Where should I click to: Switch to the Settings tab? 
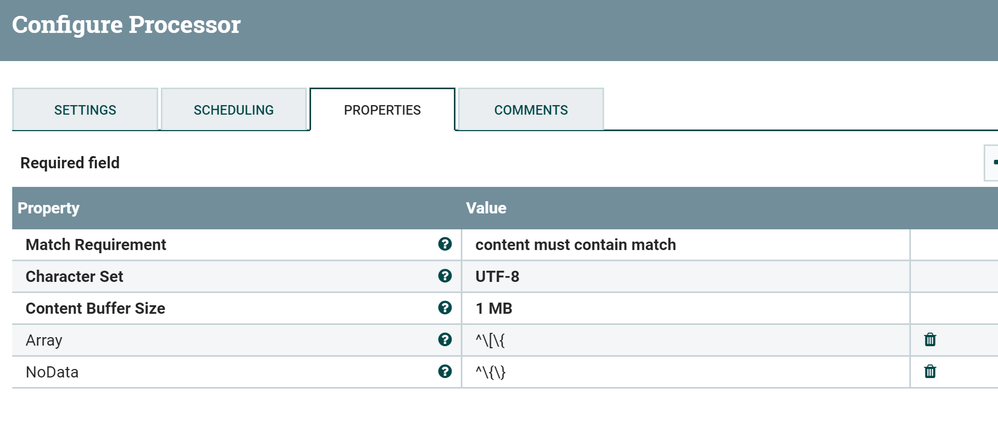(x=85, y=110)
